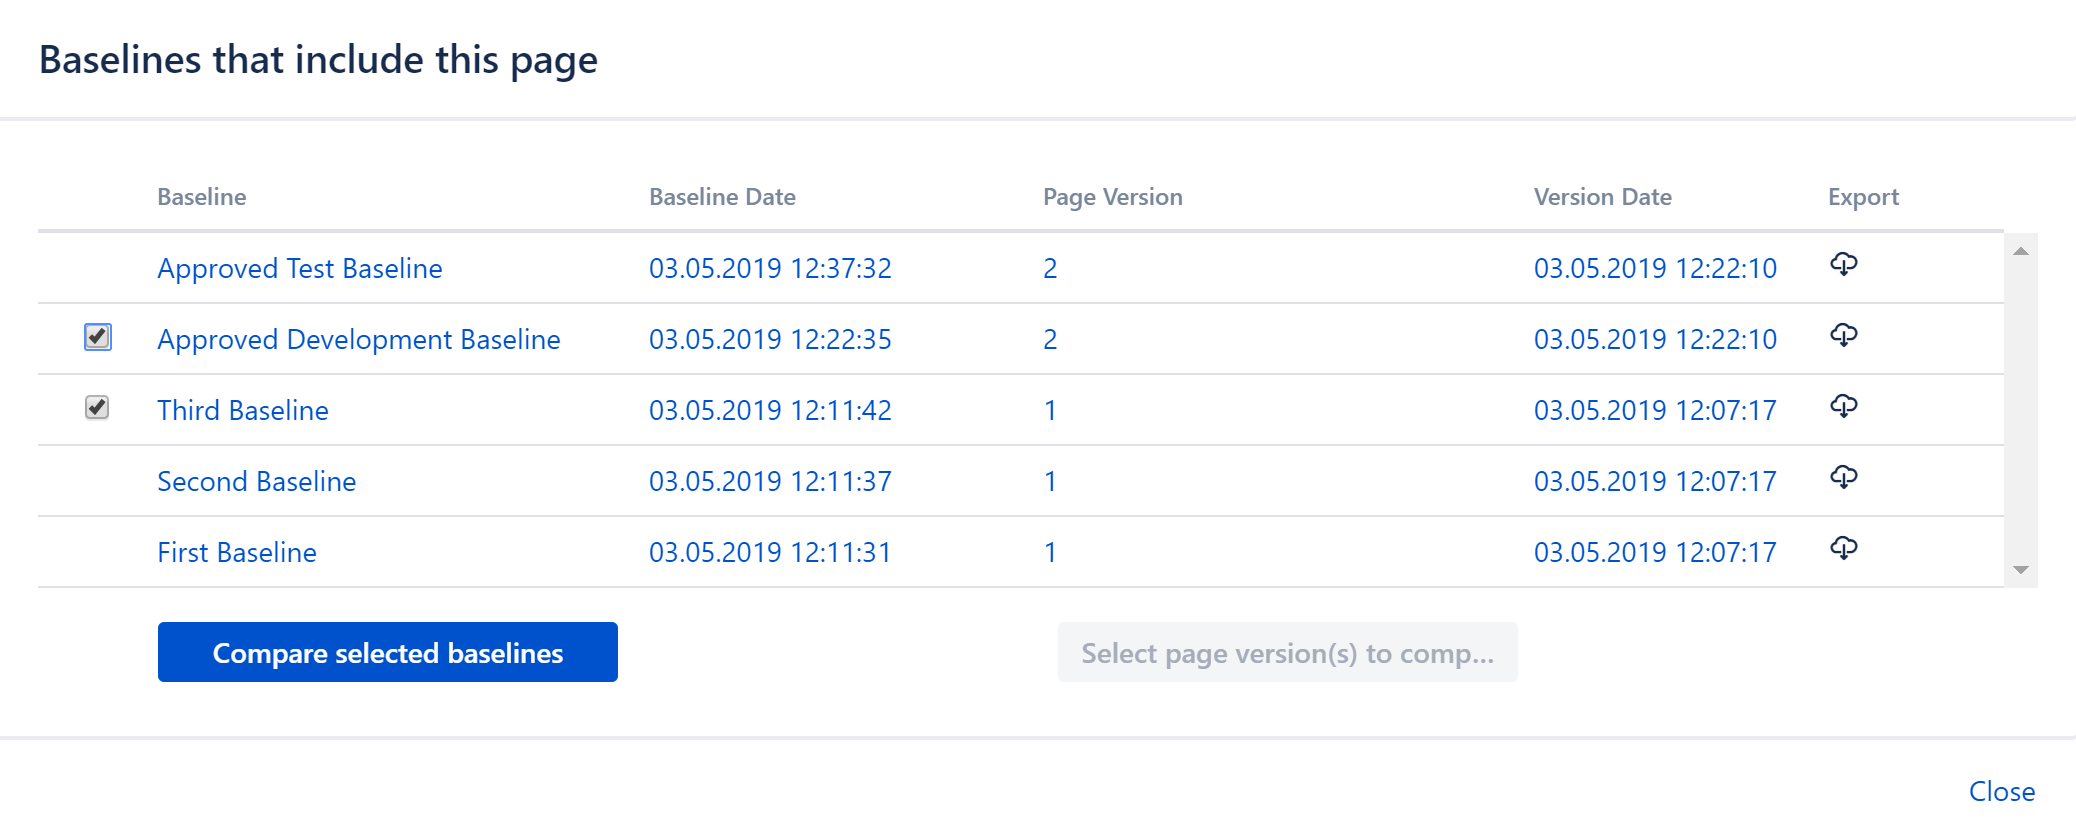Open the First Baseline link
The width and height of the screenshot is (2076, 837).
click(x=236, y=553)
